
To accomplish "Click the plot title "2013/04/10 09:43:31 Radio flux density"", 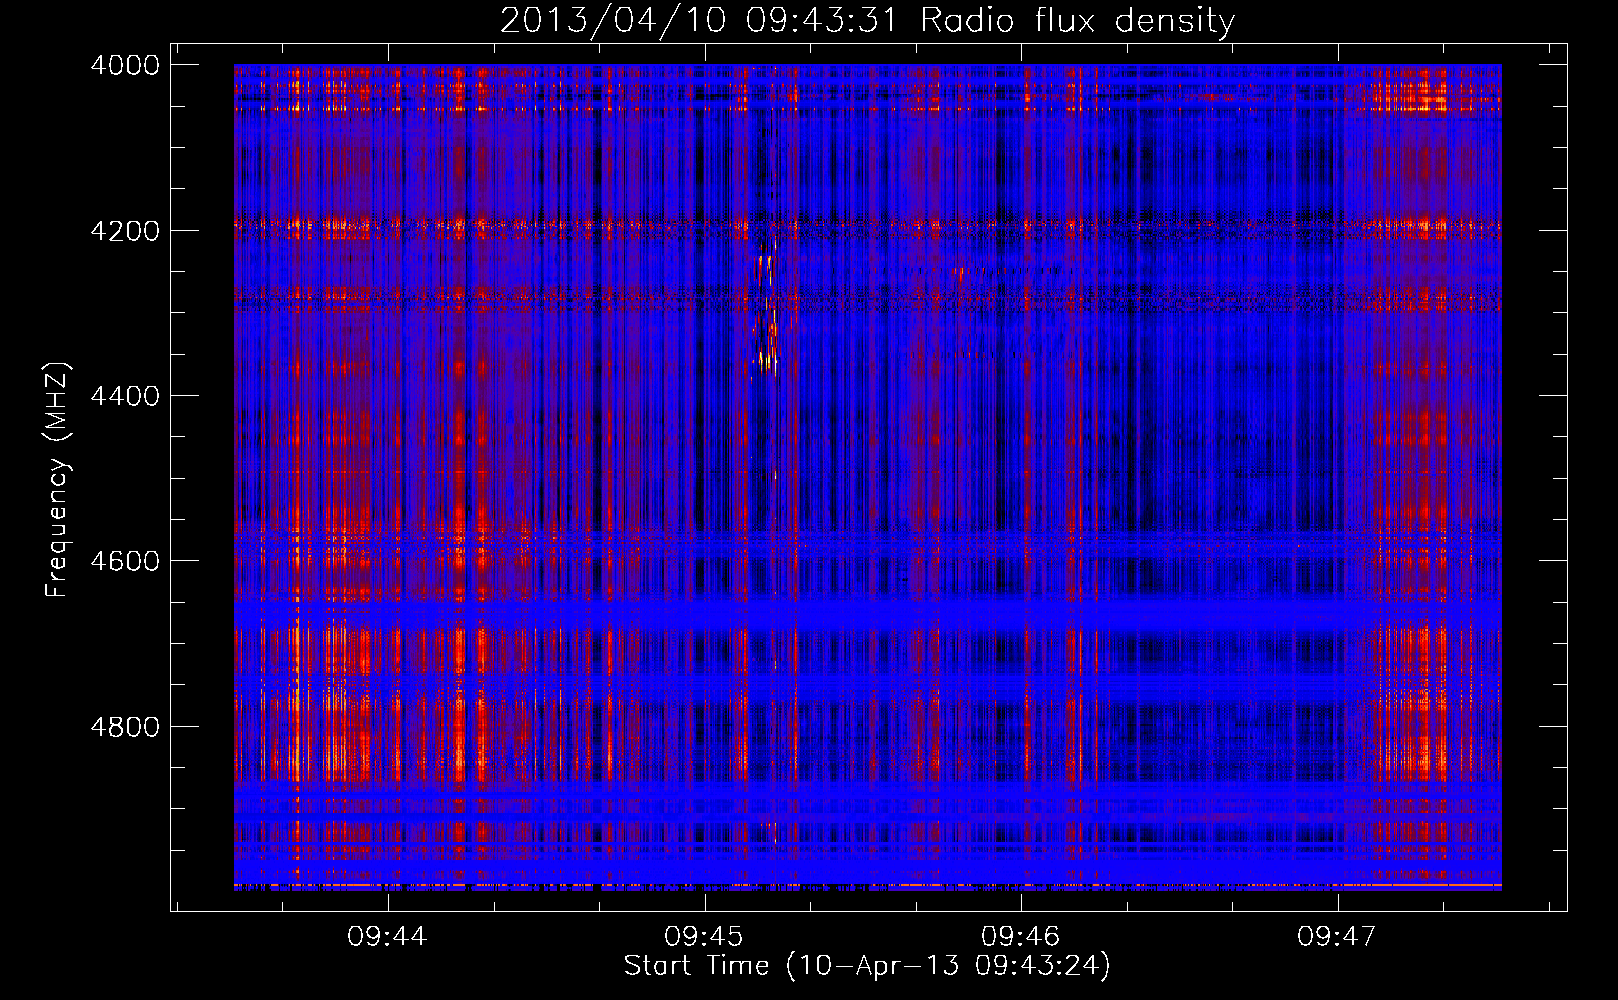I will point(867,20).
